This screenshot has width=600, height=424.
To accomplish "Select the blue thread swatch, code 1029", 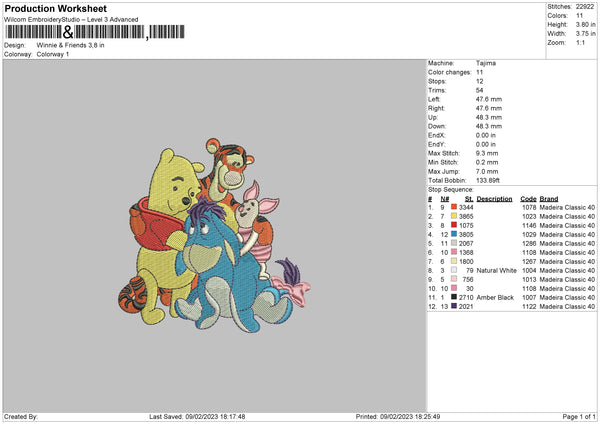I will click(454, 234).
